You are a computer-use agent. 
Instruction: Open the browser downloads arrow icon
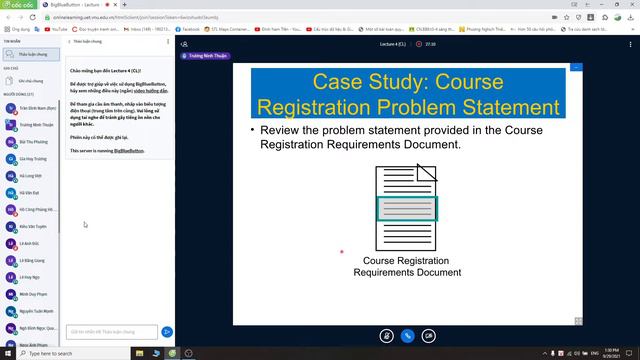pos(631,18)
